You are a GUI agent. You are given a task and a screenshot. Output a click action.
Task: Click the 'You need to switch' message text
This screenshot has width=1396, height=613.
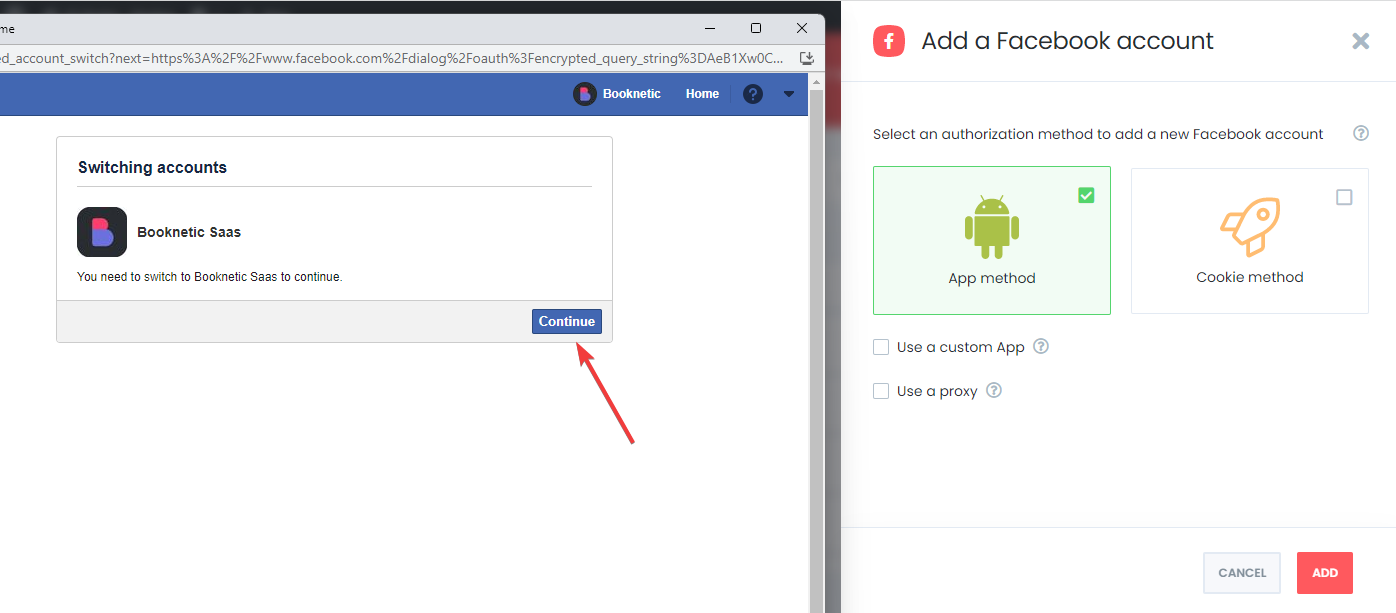(x=210, y=277)
